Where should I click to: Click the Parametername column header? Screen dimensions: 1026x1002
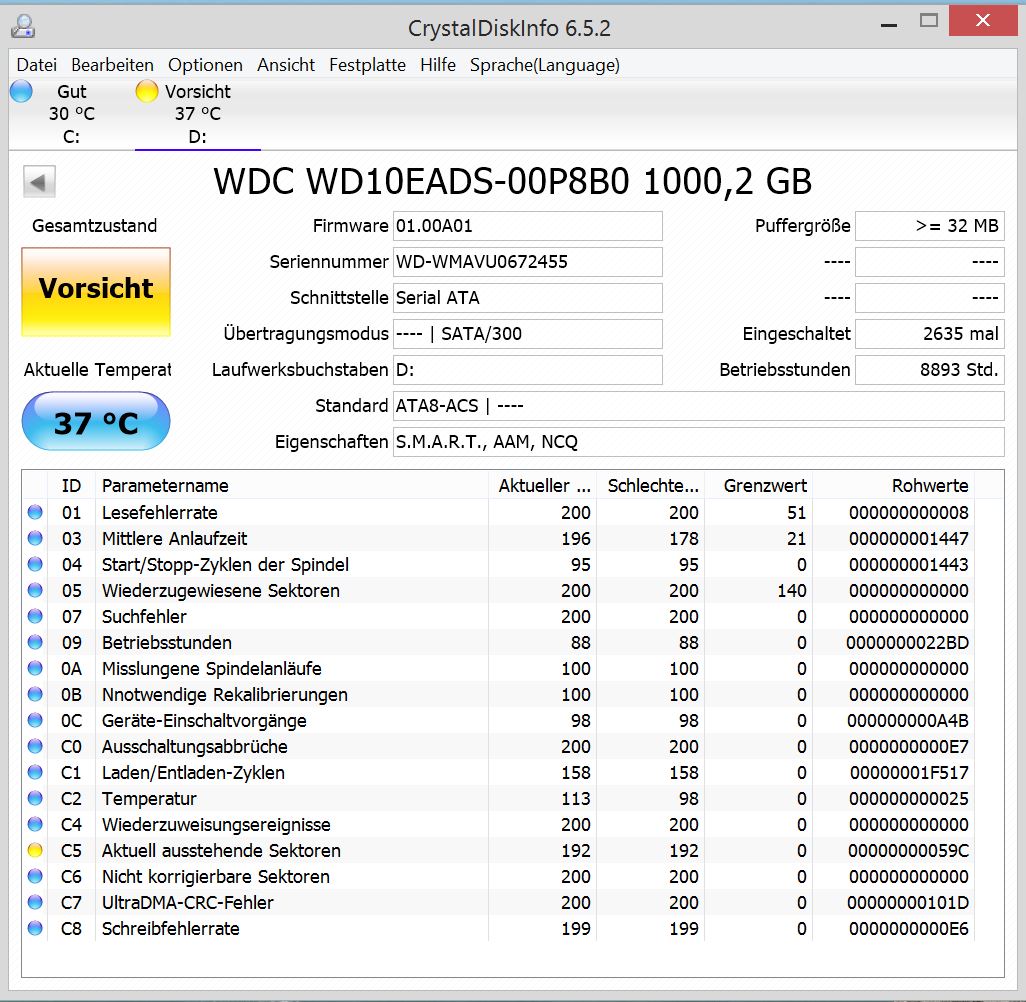(292, 486)
